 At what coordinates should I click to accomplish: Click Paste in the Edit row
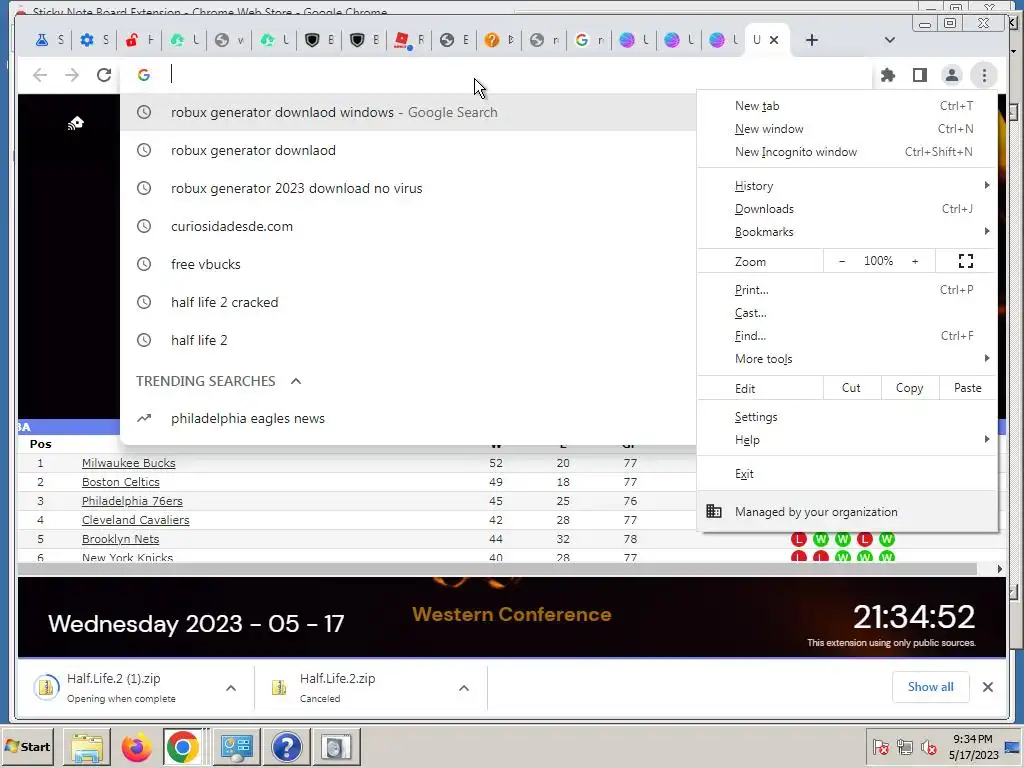point(968,388)
